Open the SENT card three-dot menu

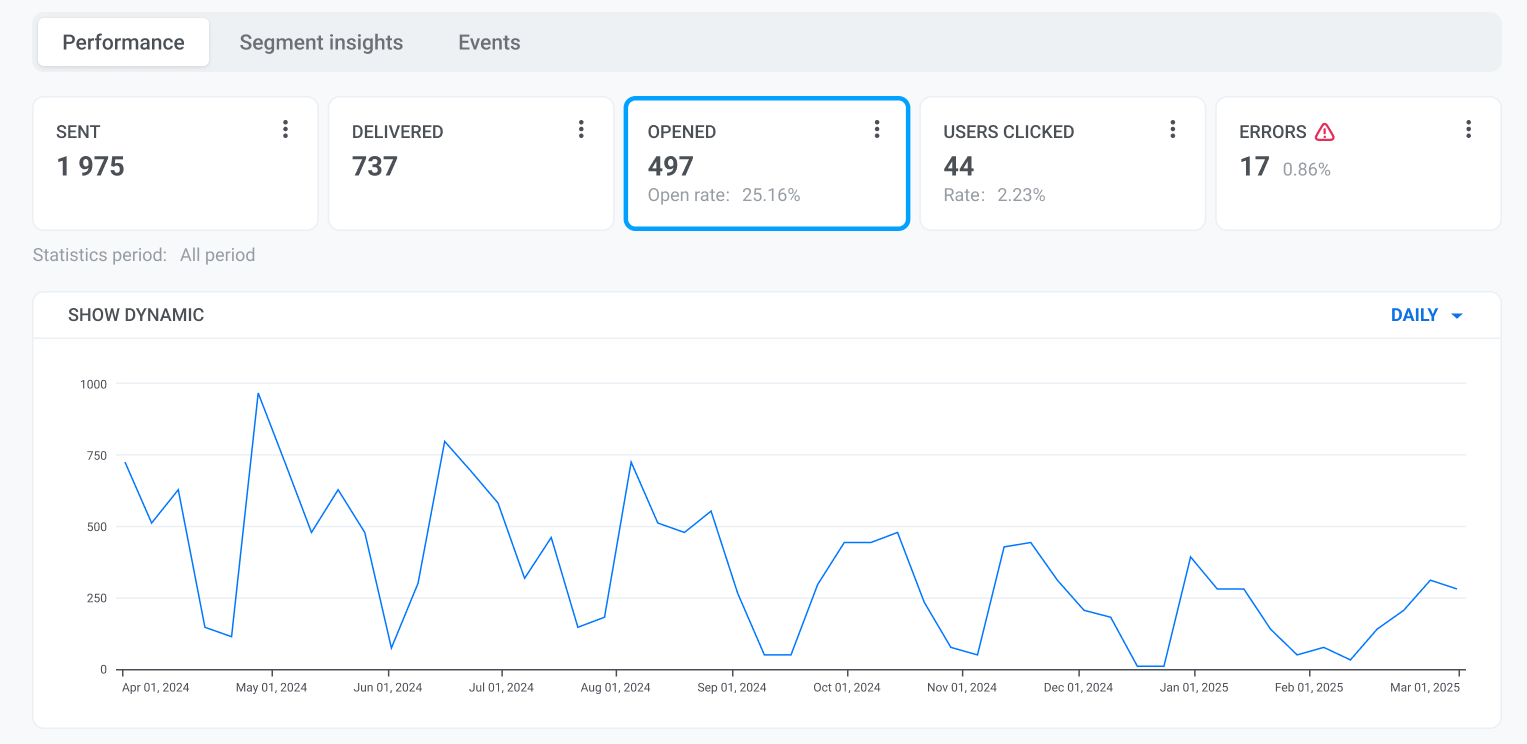coord(285,129)
